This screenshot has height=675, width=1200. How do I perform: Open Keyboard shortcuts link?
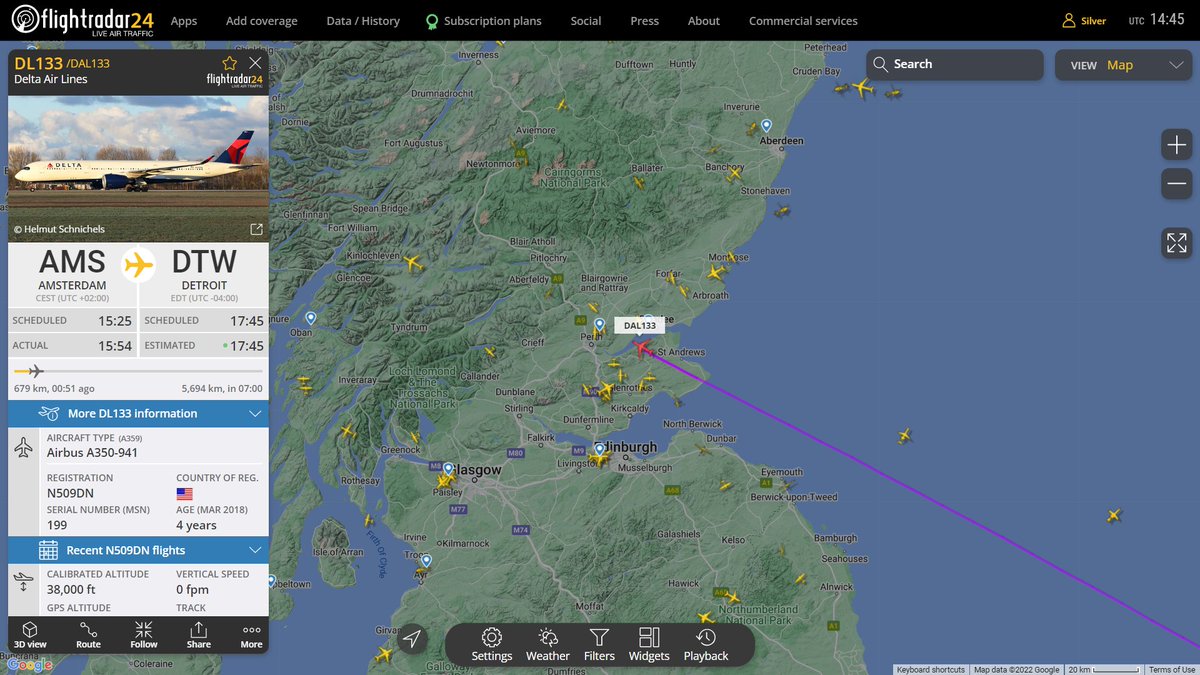click(x=931, y=670)
